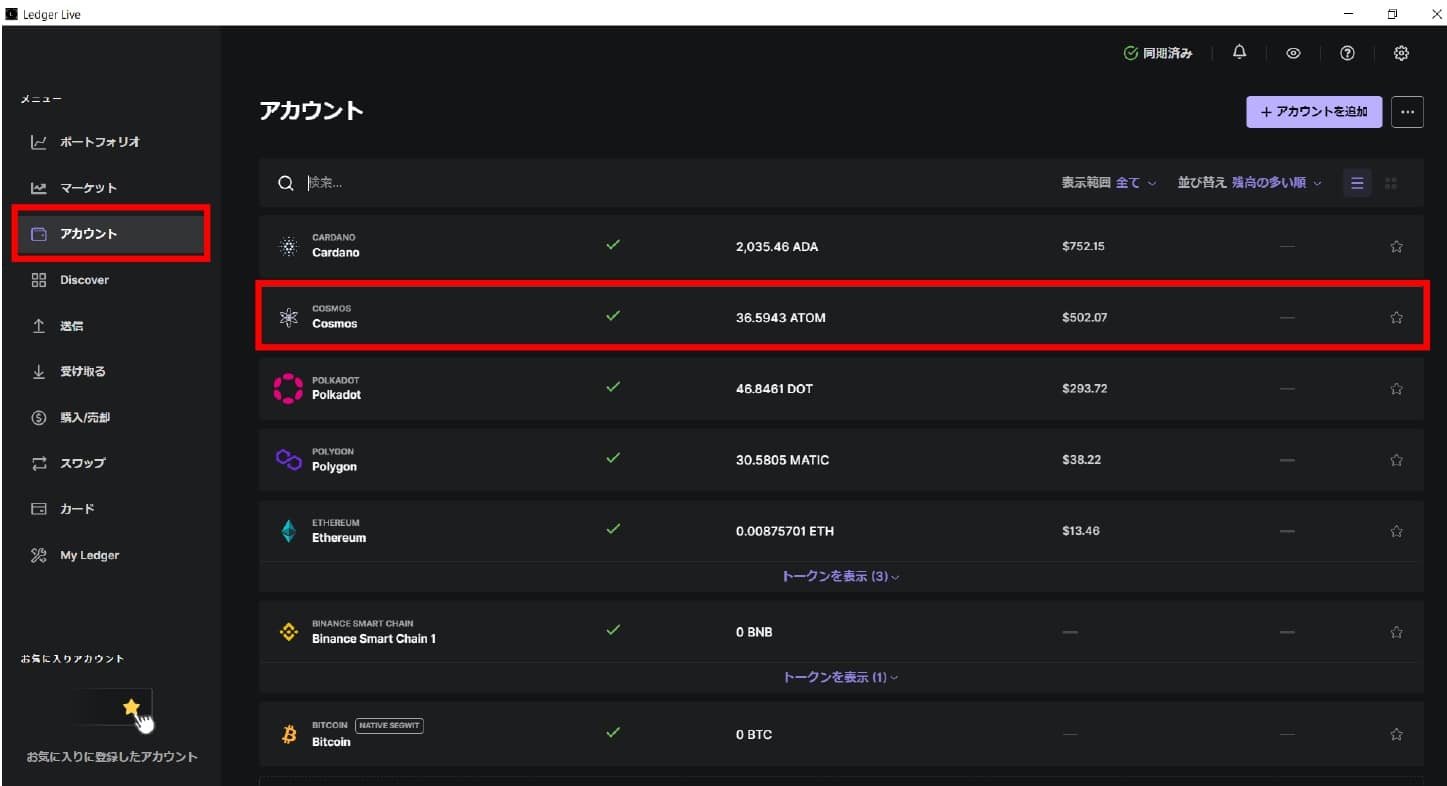
Task: Click the Bitcoin logo icon
Action: tap(289, 735)
